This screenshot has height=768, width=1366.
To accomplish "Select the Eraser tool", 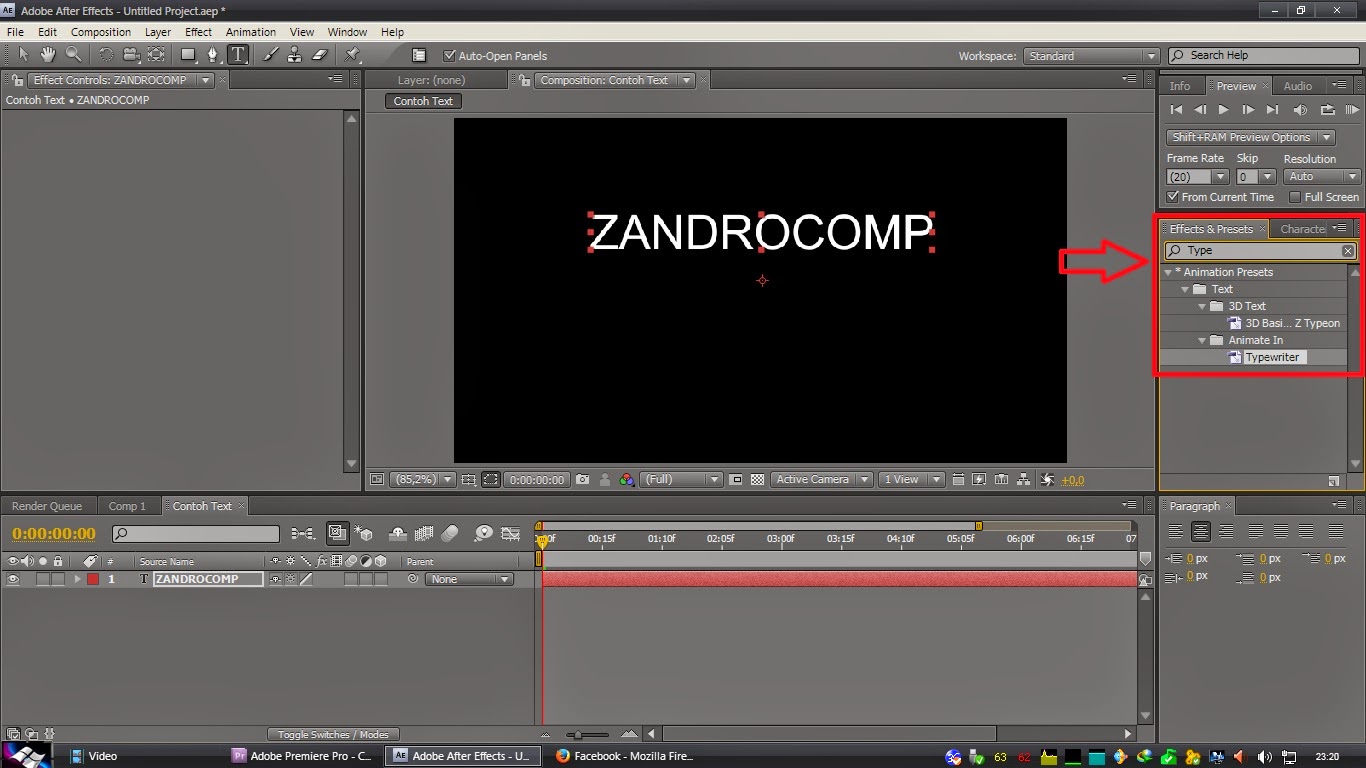I will coord(320,55).
